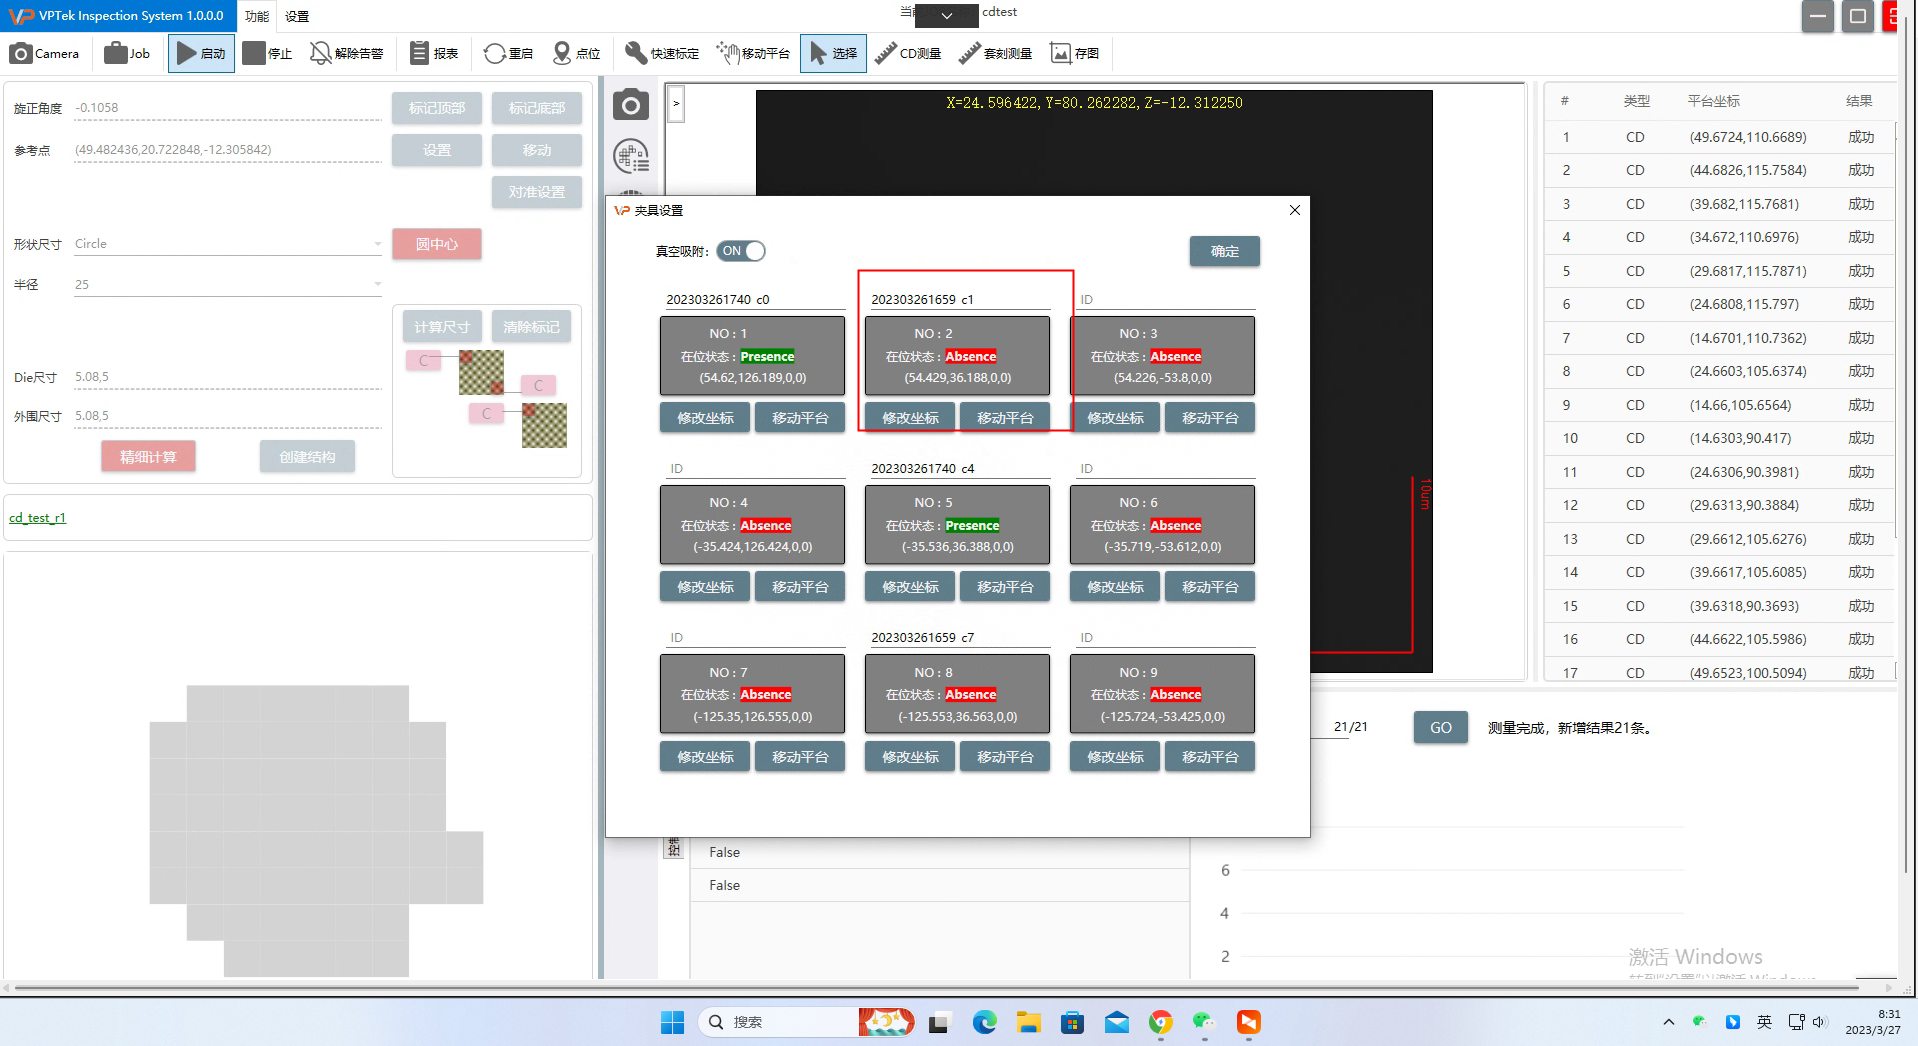
Task: Click the camera snapshot icon in sidebar
Action: [631, 105]
